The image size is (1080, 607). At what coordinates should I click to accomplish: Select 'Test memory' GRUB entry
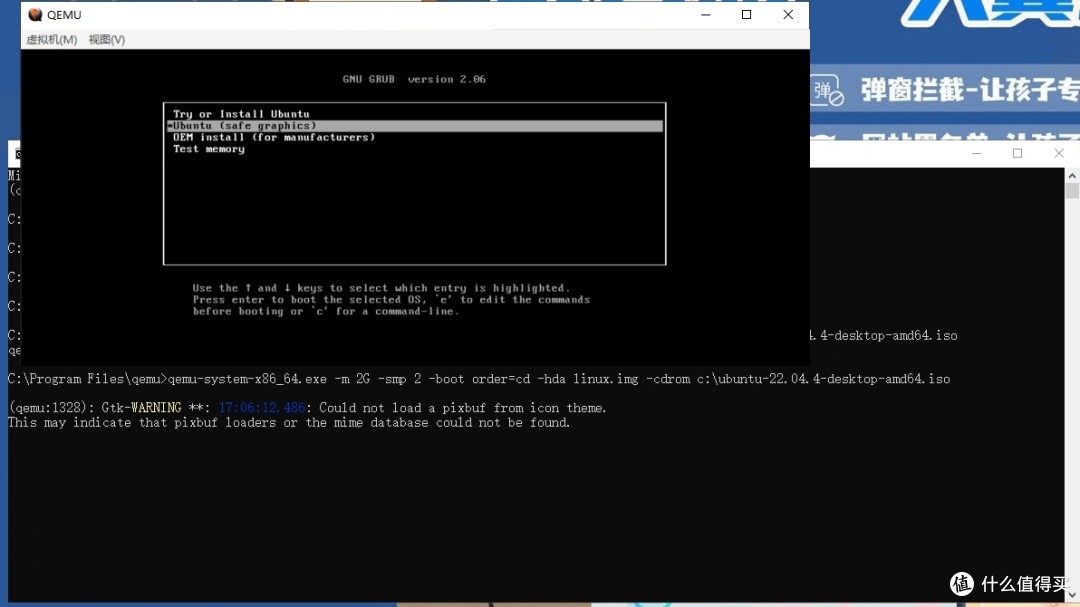(209, 149)
